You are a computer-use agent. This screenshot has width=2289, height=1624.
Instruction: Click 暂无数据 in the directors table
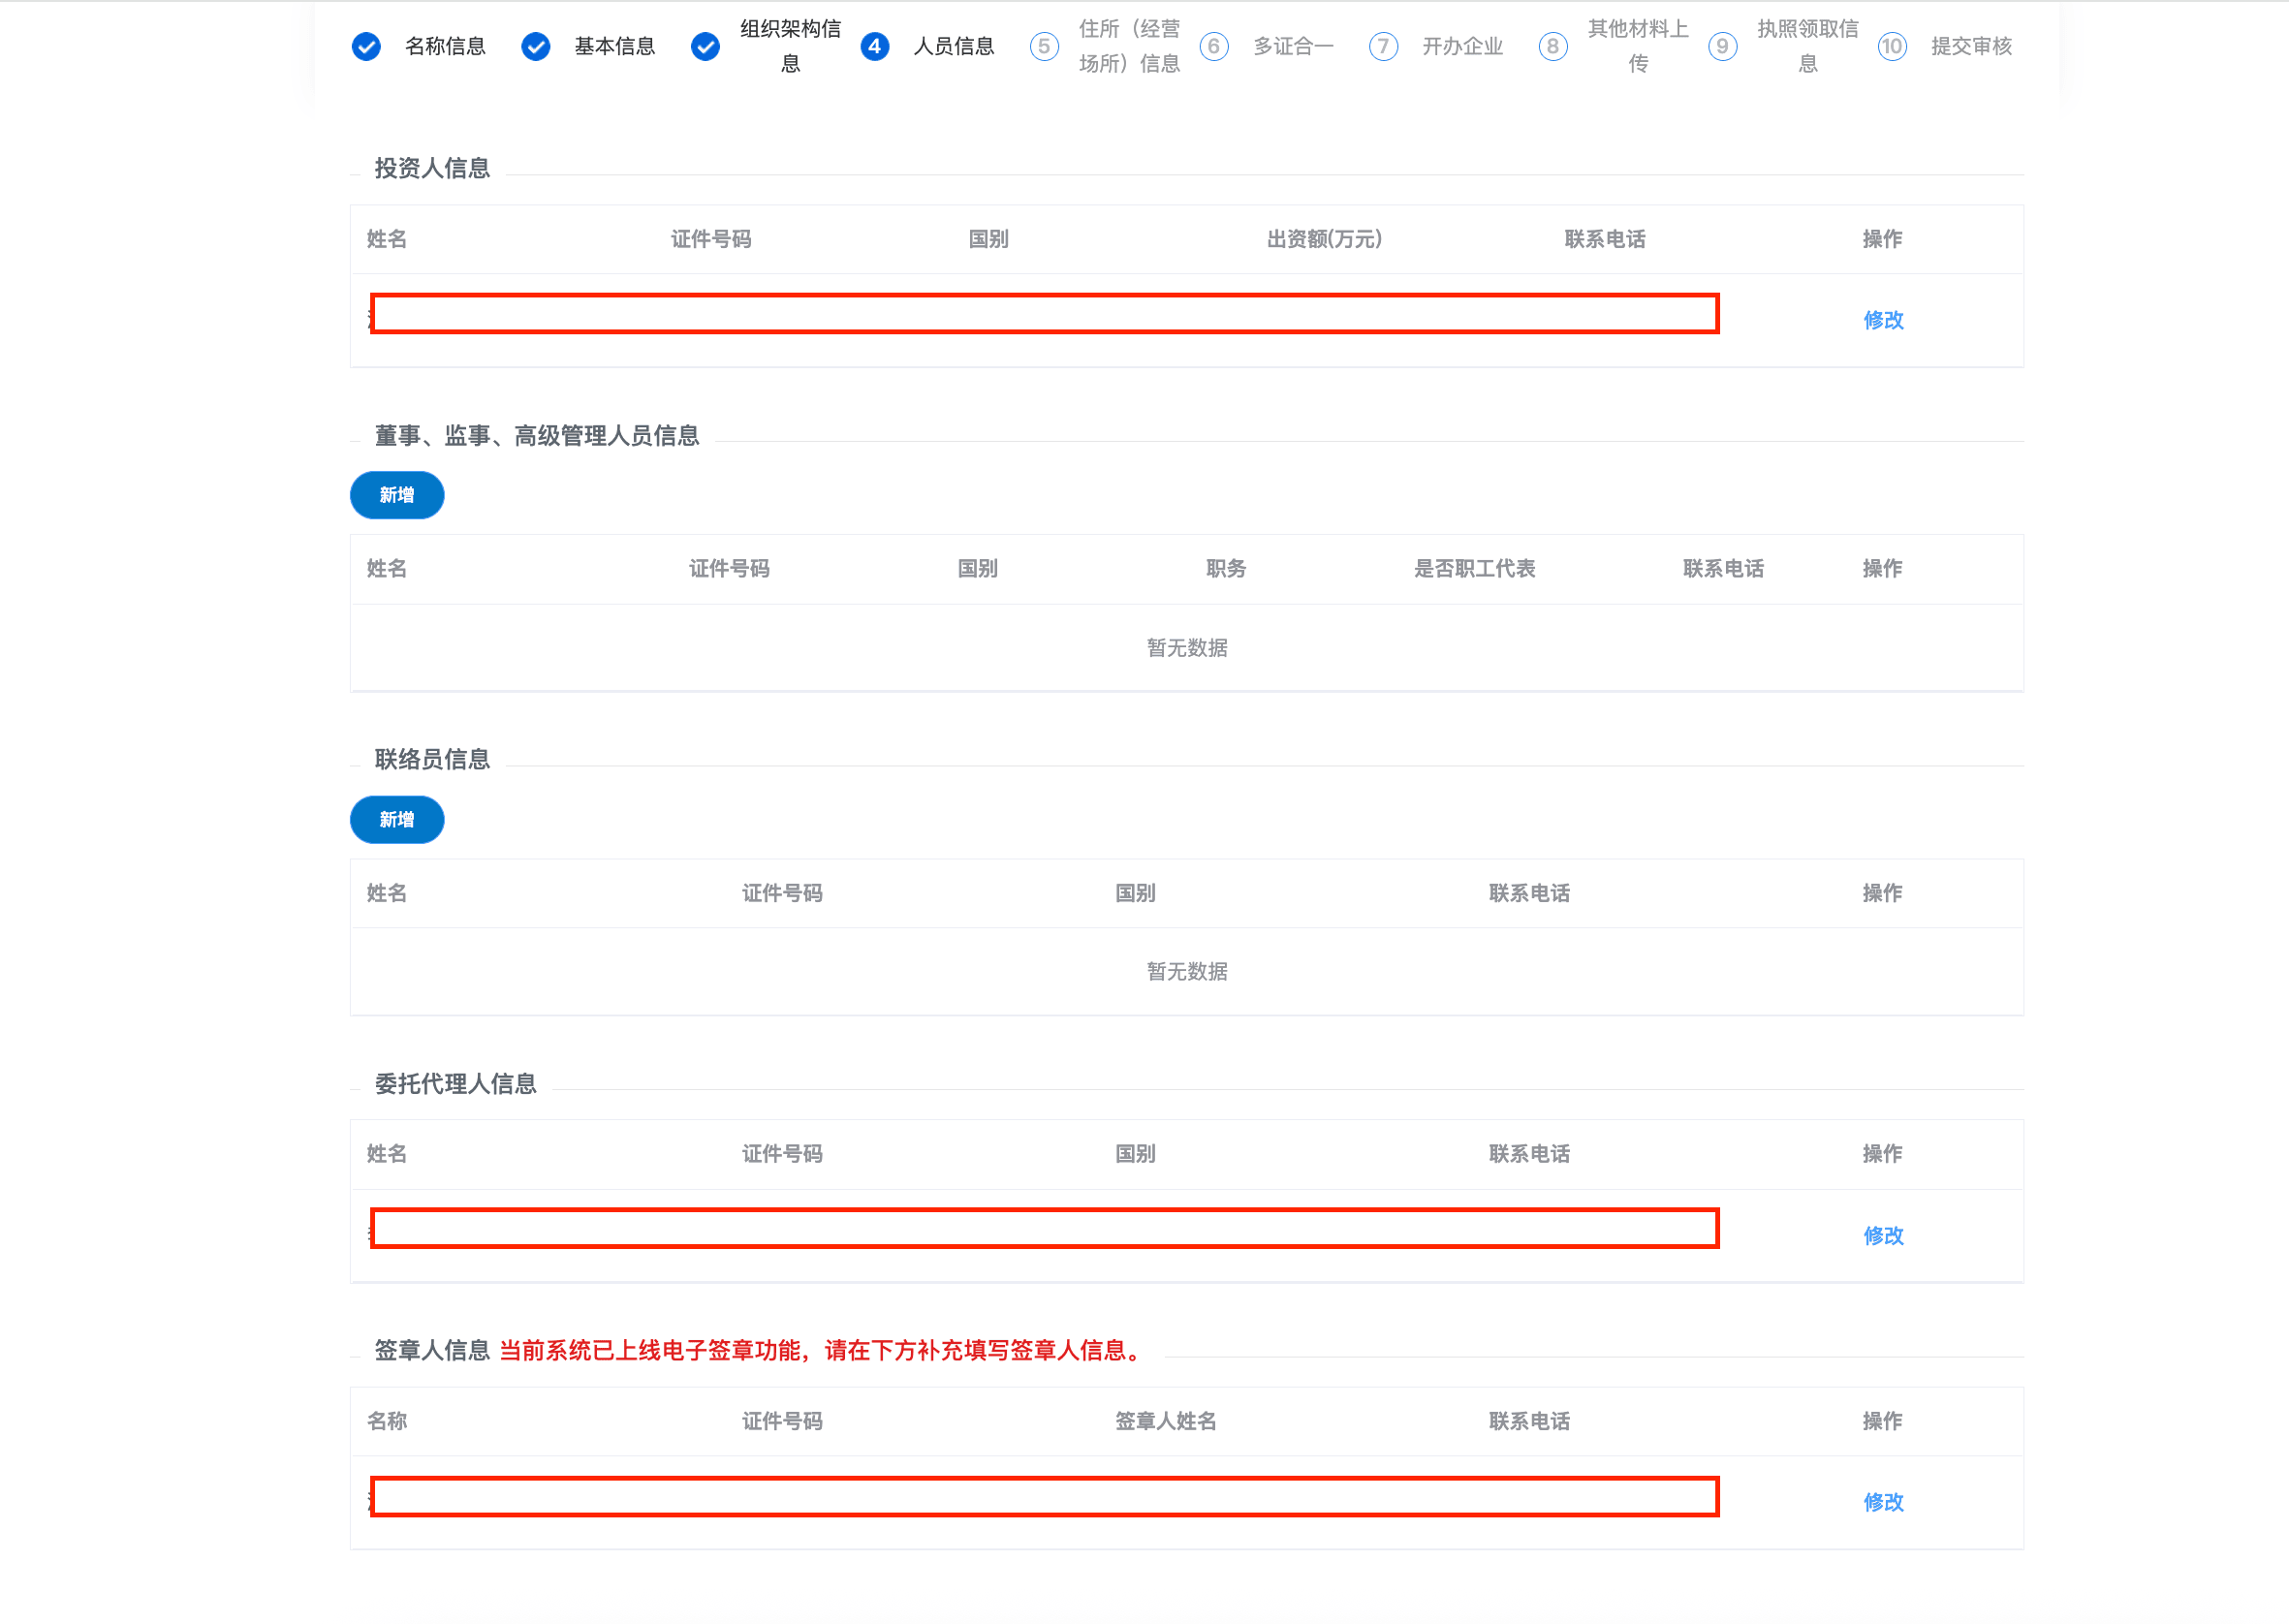[1187, 648]
